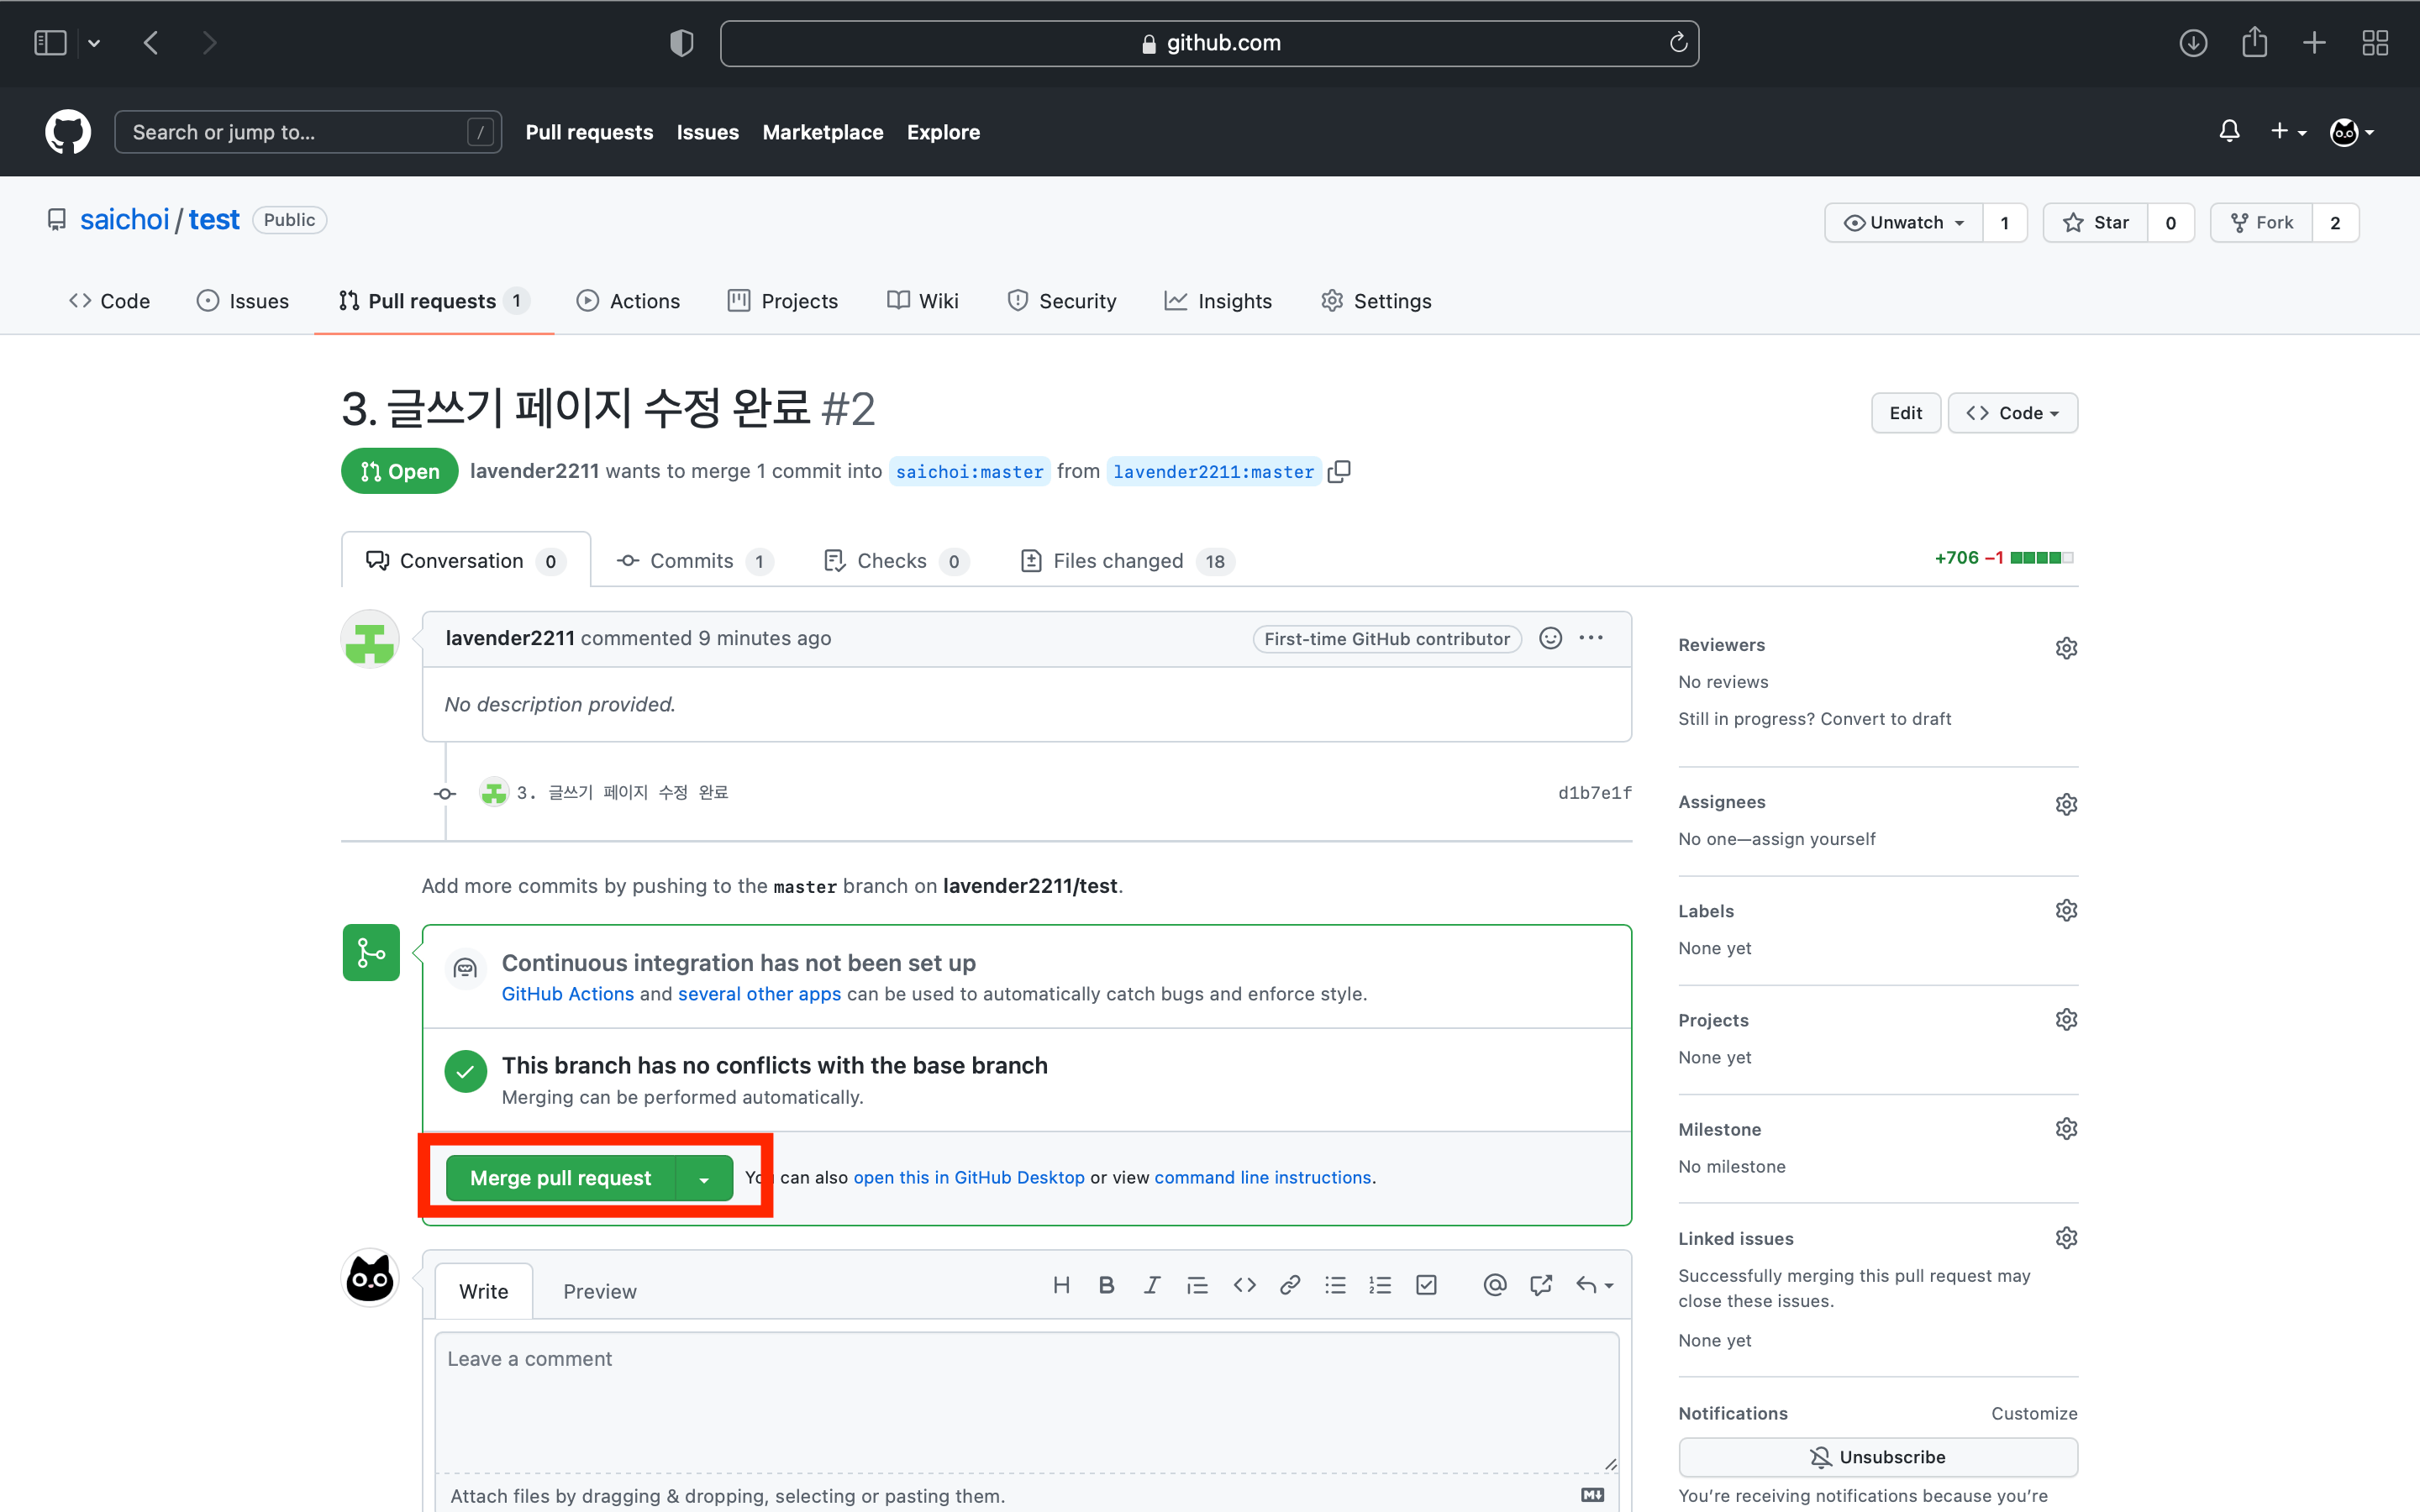The image size is (2420, 1512).
Task: Open commit hash d1b7e1f
Action: click(x=1594, y=793)
